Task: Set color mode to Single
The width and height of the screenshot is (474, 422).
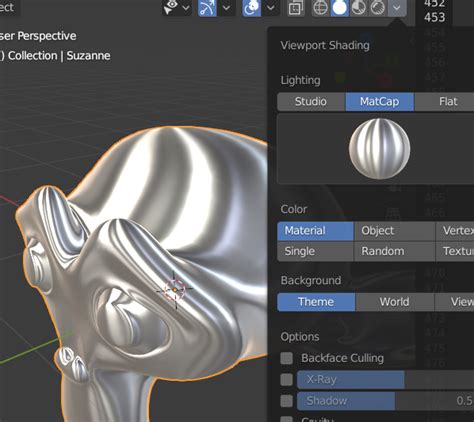Action: (x=315, y=251)
